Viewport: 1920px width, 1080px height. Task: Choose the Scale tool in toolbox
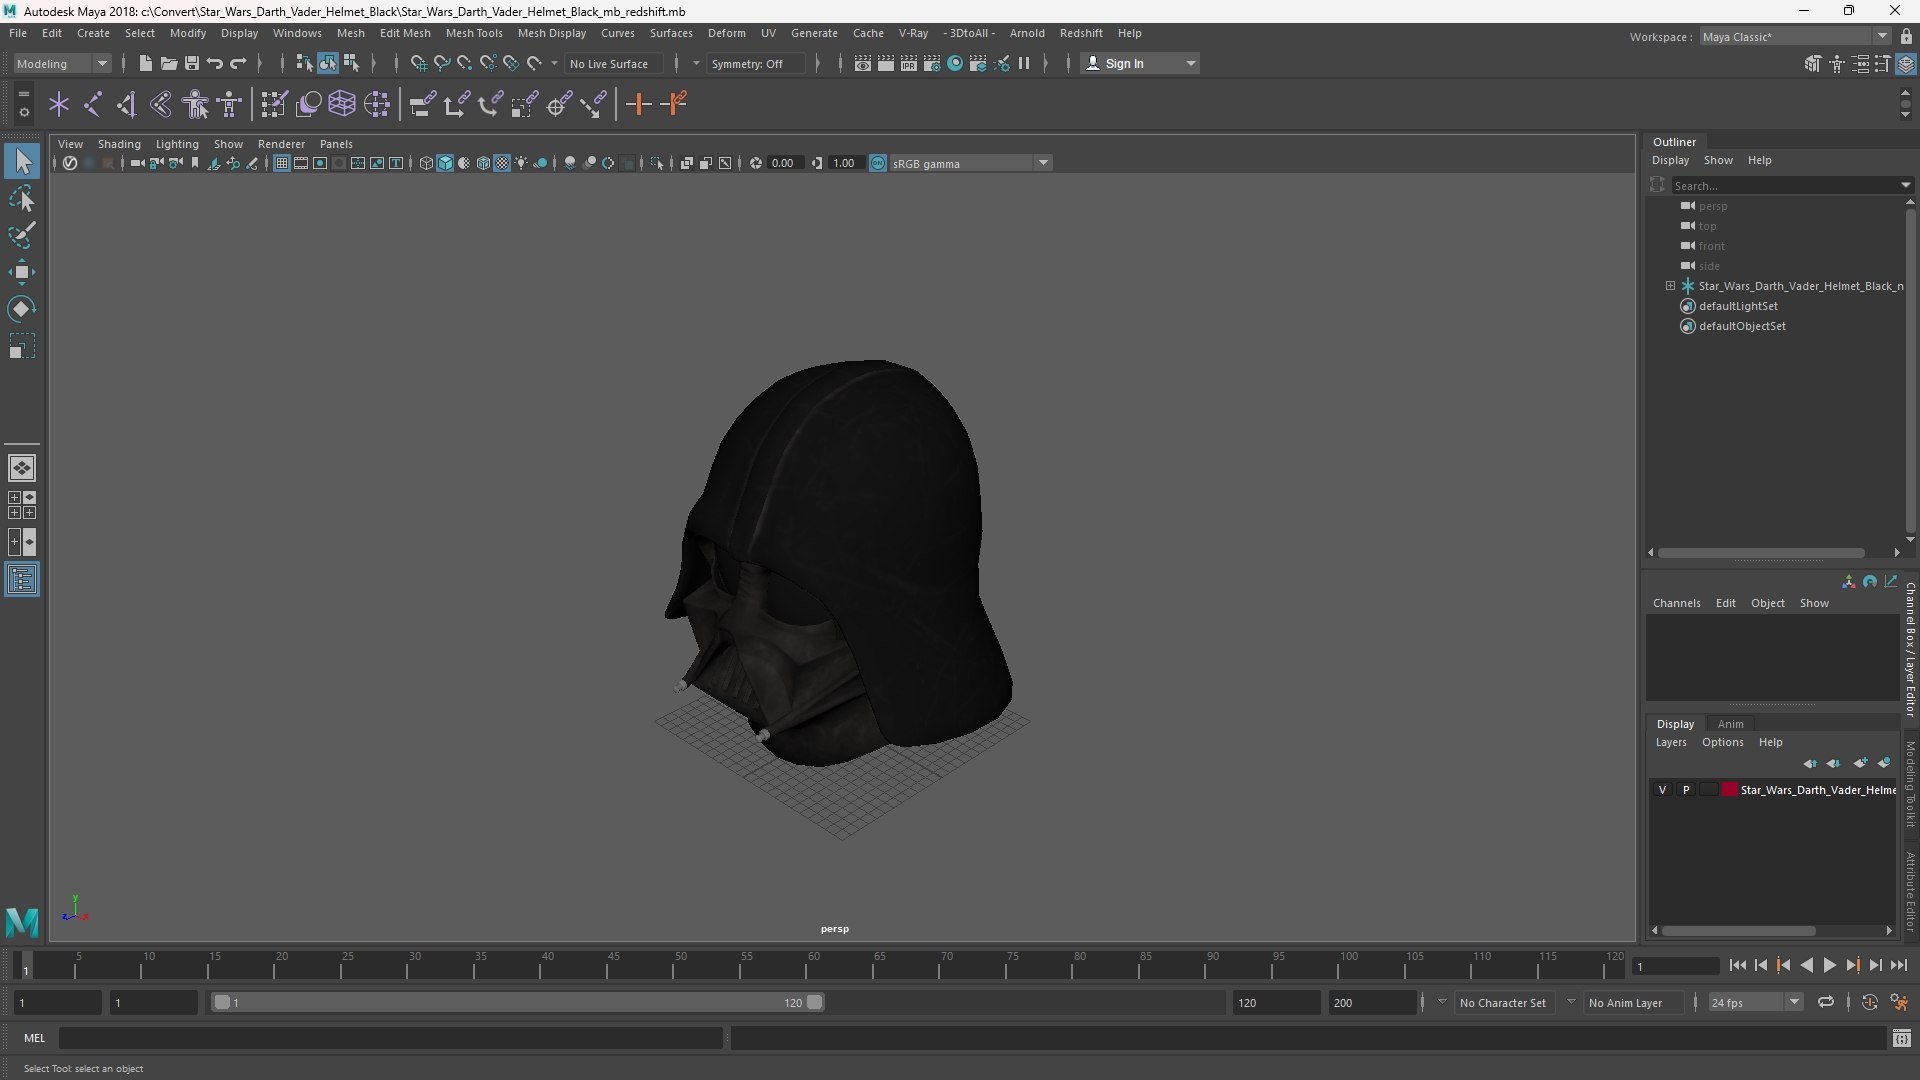pyautogui.click(x=22, y=346)
